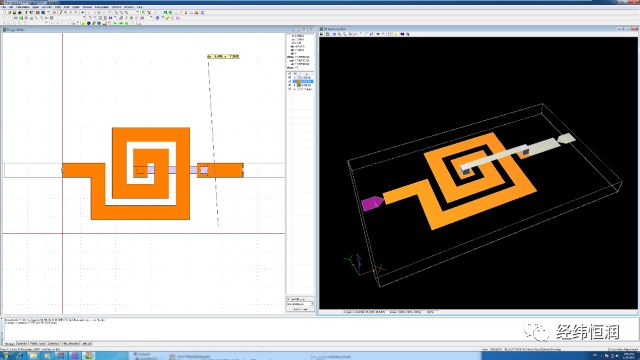640x360 pixels.
Task: Click the printer icon in the main toolbar
Action: point(20,13)
